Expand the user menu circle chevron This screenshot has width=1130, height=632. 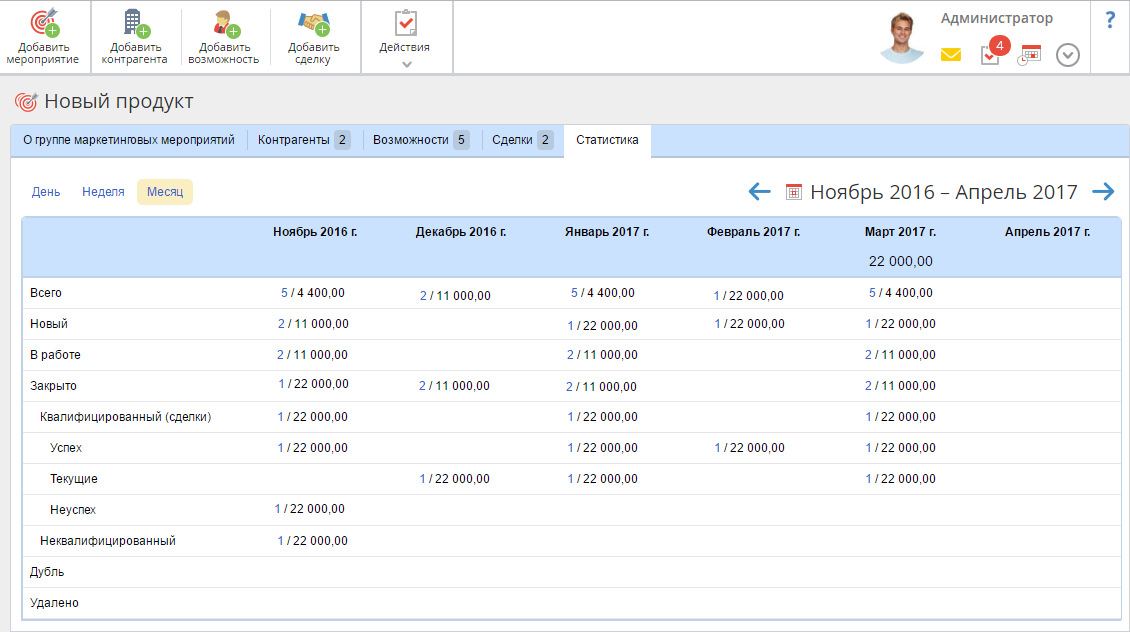[1068, 55]
